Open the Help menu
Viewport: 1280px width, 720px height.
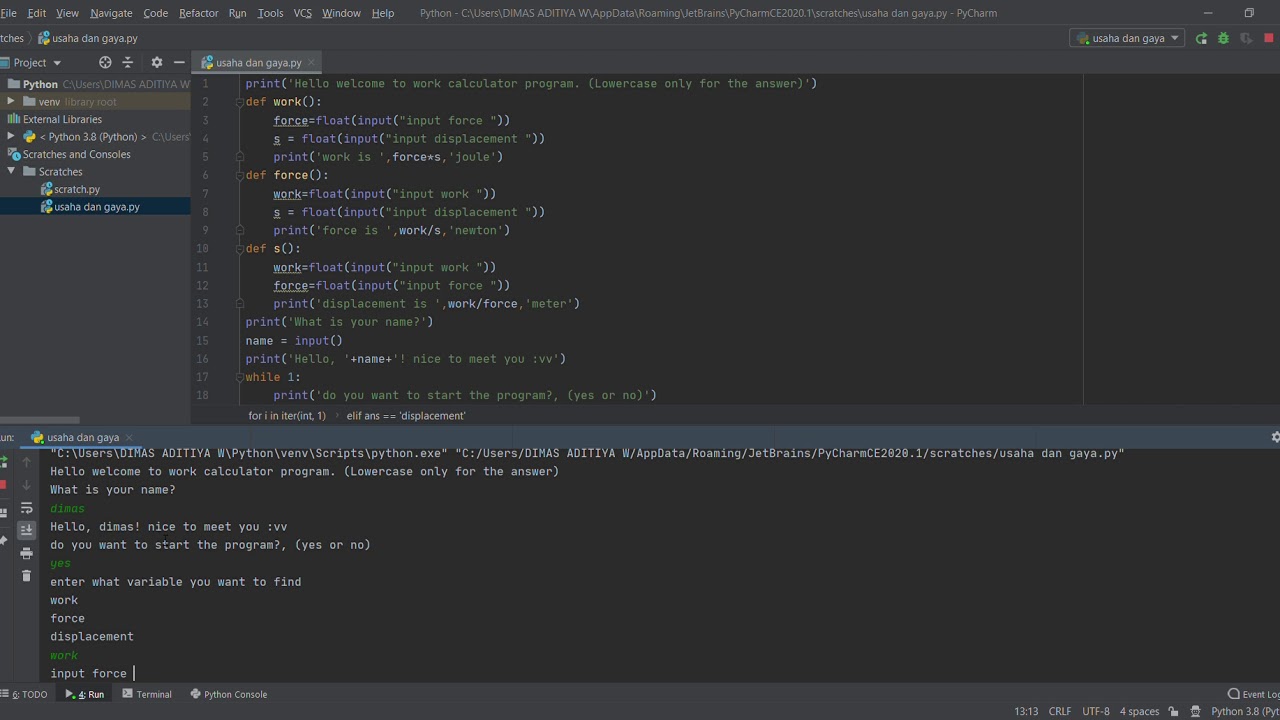[382, 13]
